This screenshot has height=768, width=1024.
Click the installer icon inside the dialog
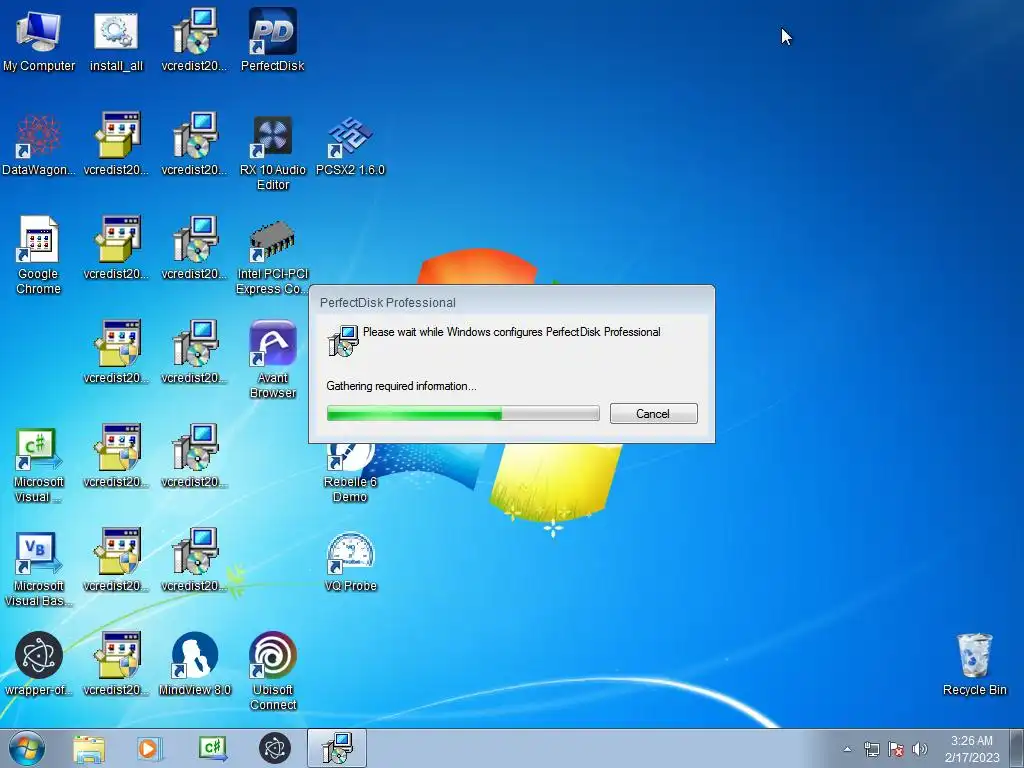click(x=343, y=340)
